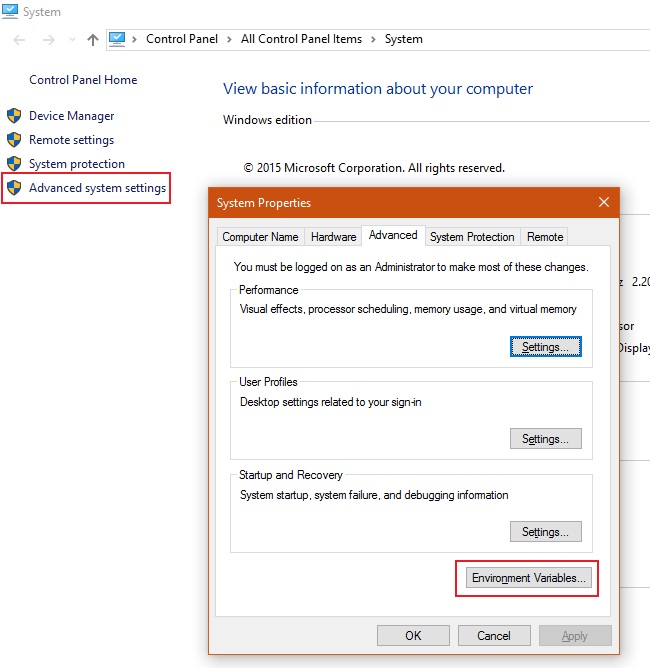Click the Forward navigation arrow
The image size is (650, 668).
point(49,40)
